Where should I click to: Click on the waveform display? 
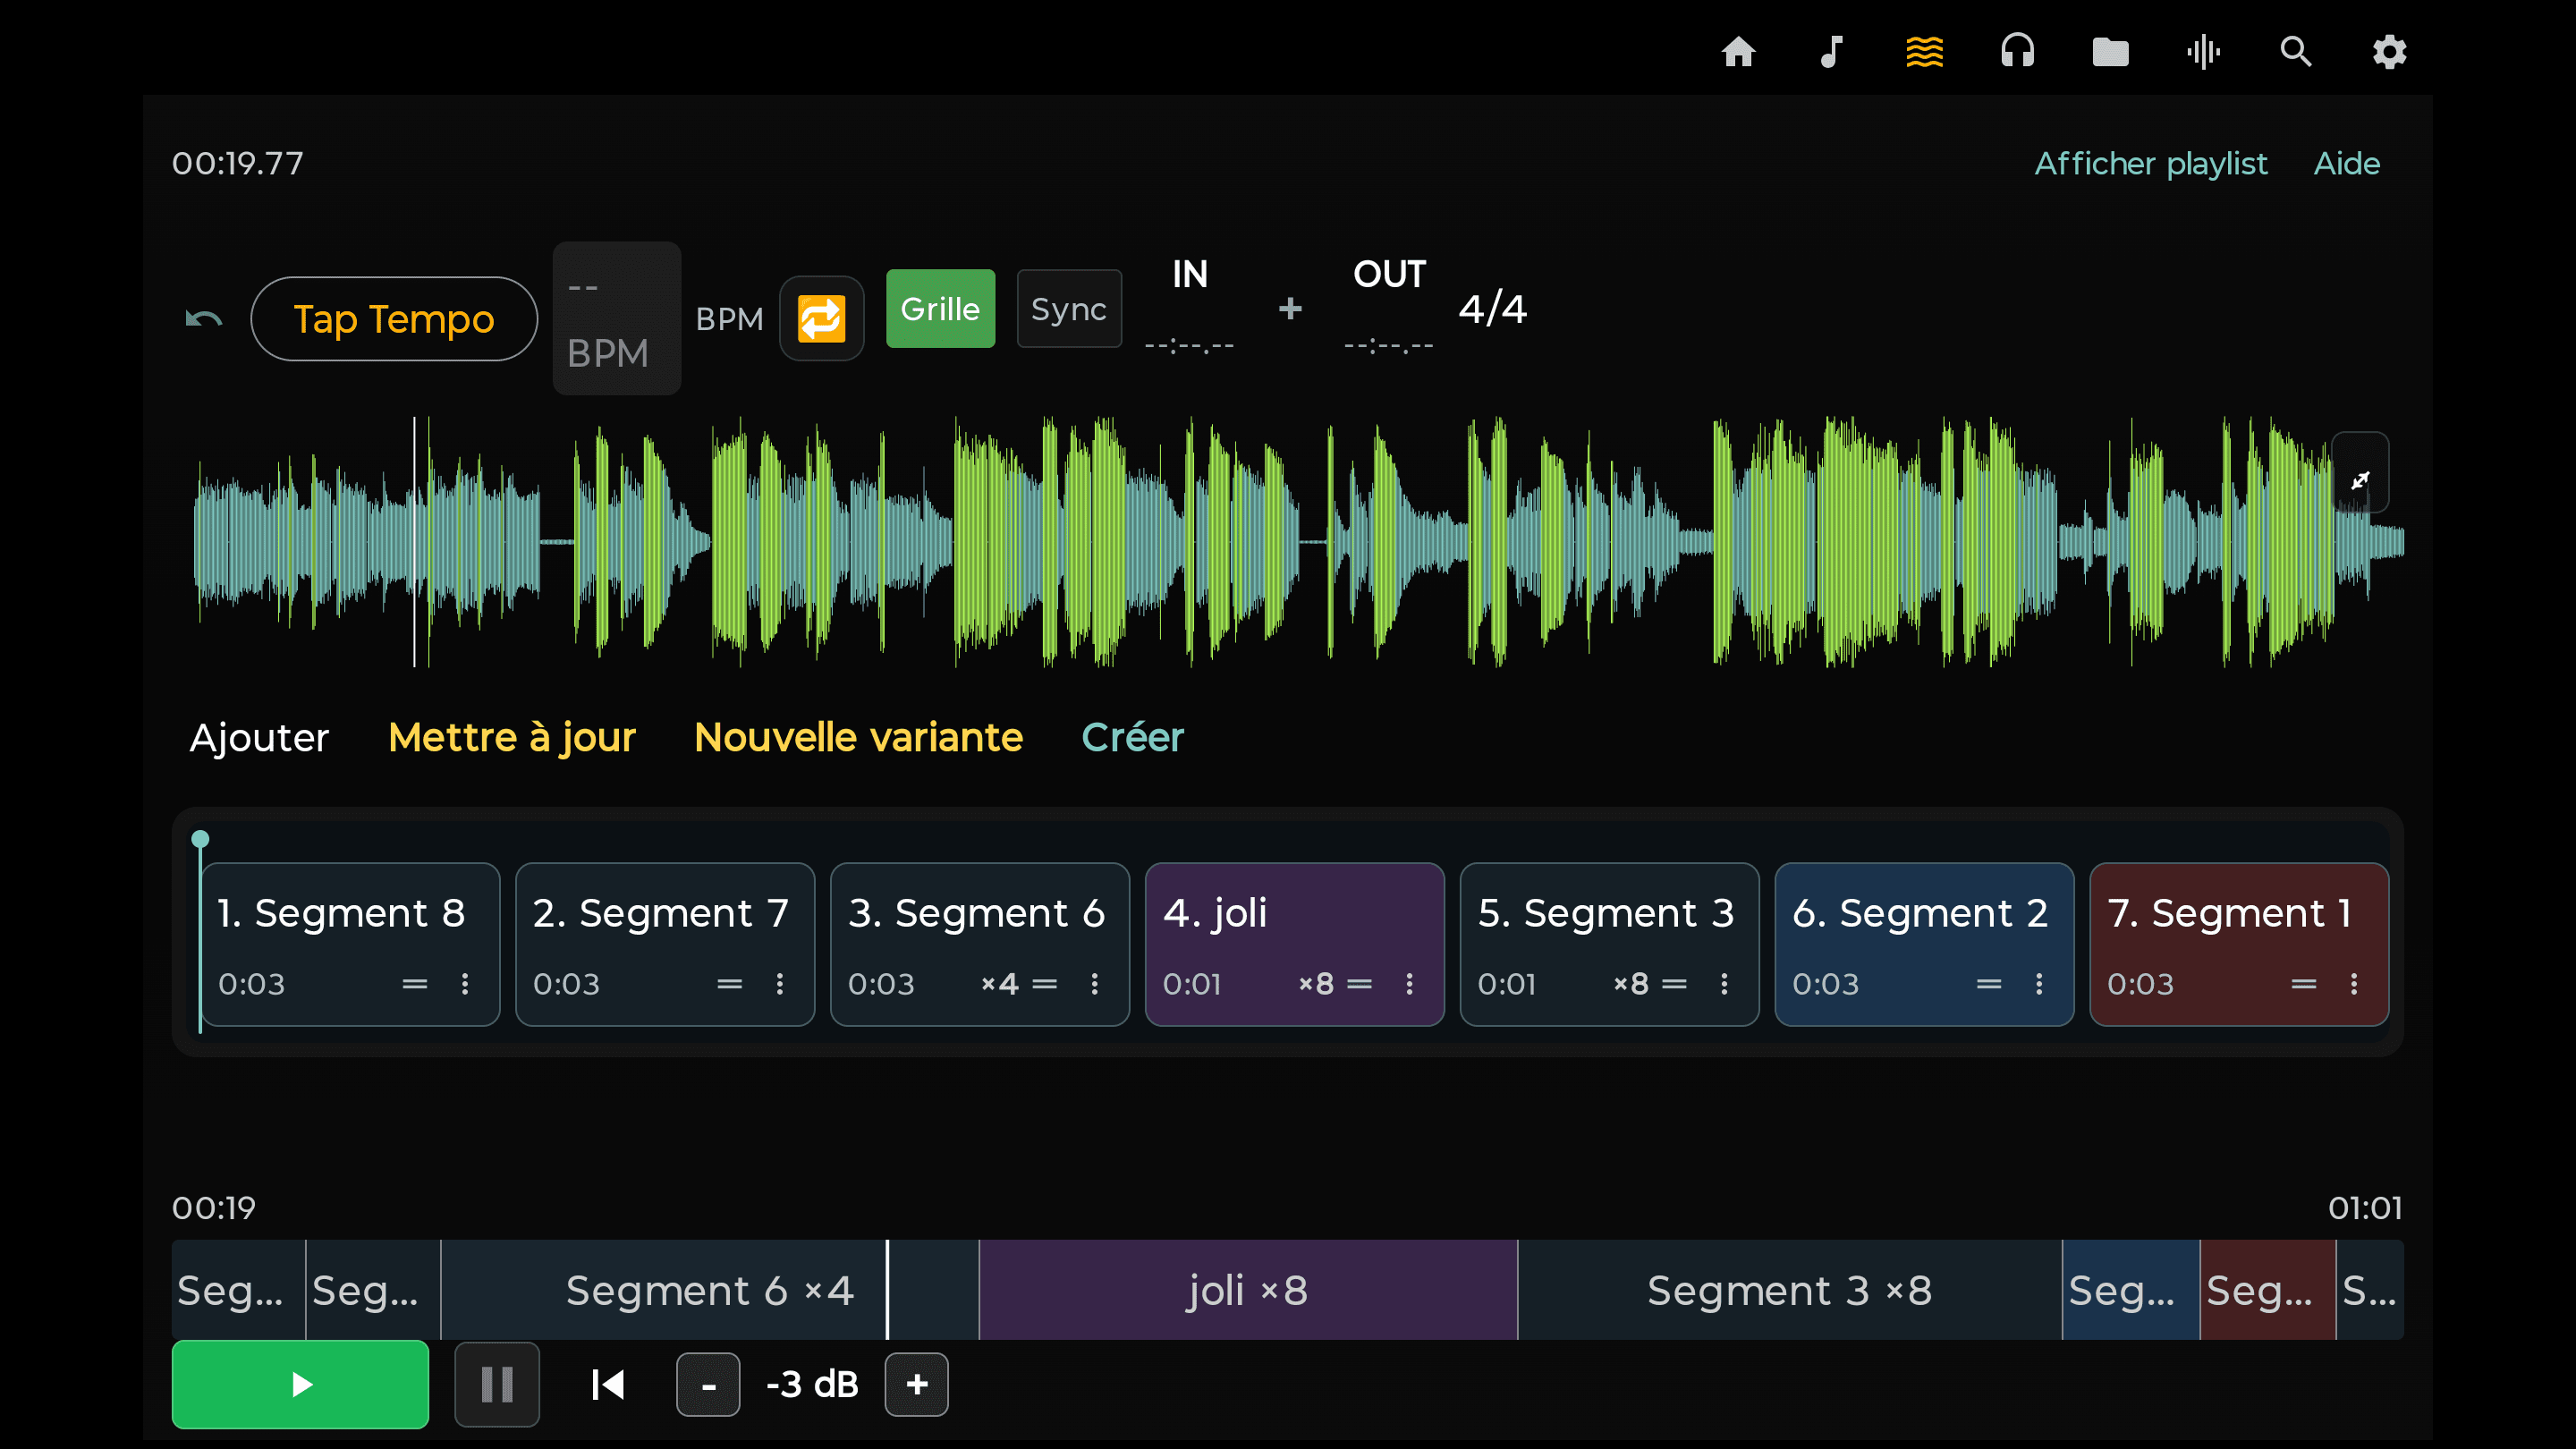1298,542
